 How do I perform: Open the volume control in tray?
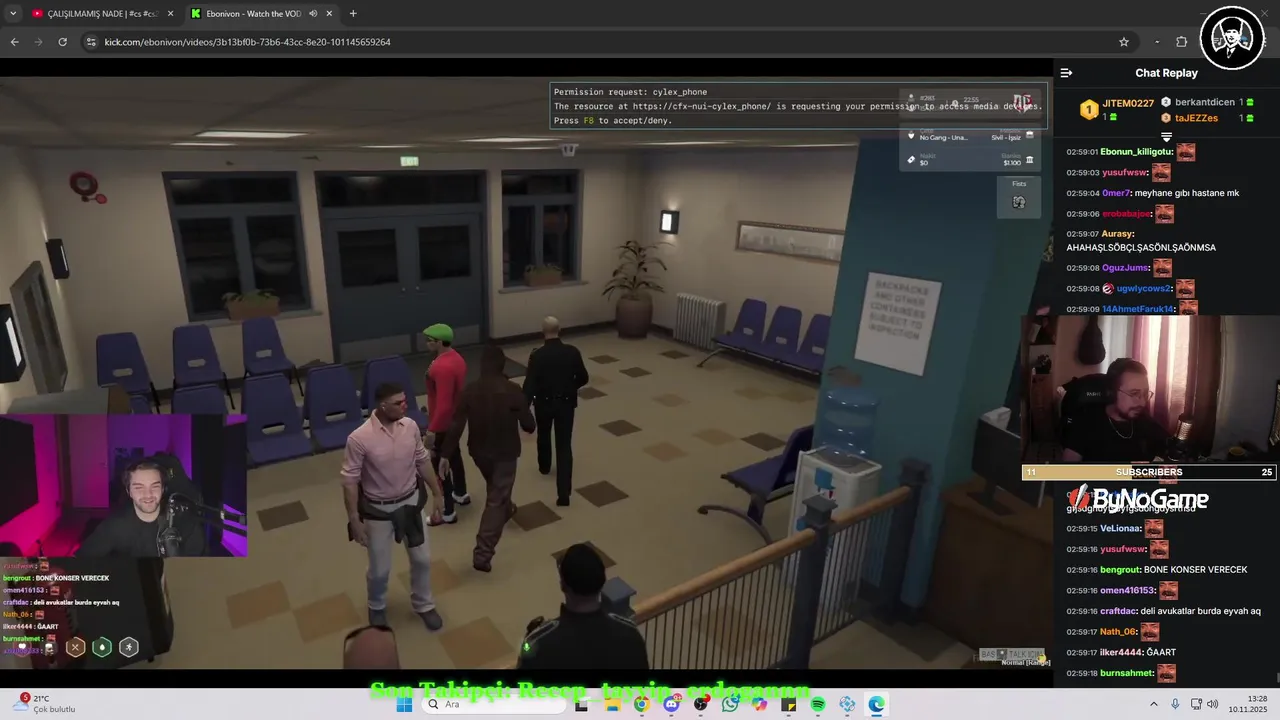pos(1213,704)
